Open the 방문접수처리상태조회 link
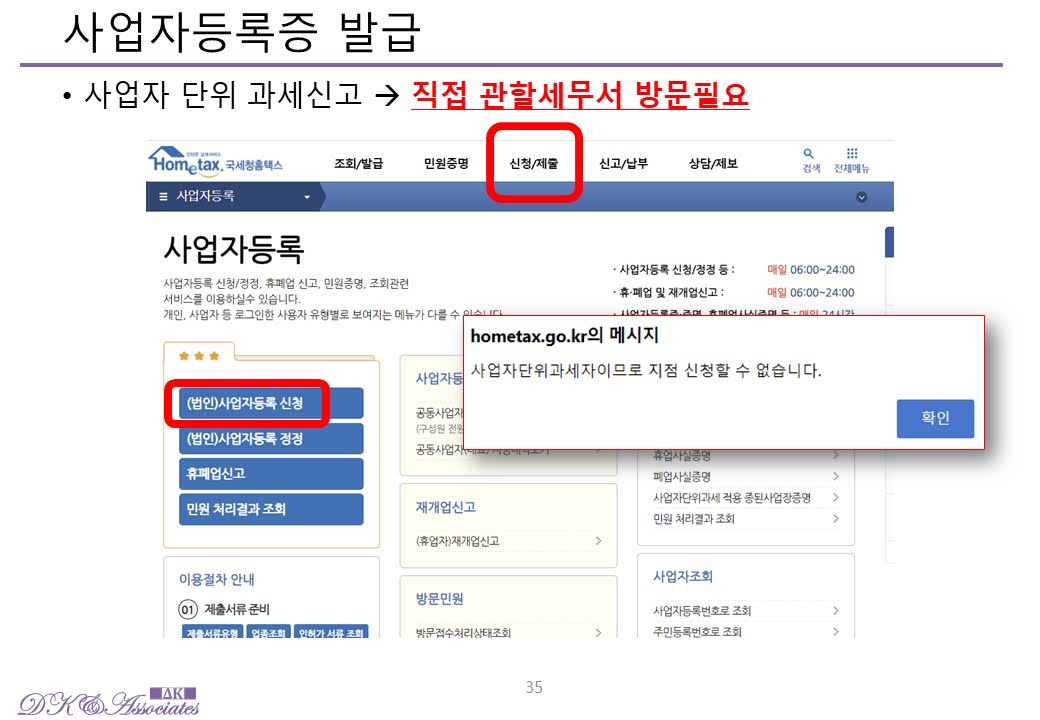Viewport: 1040px width, 720px height. point(463,632)
